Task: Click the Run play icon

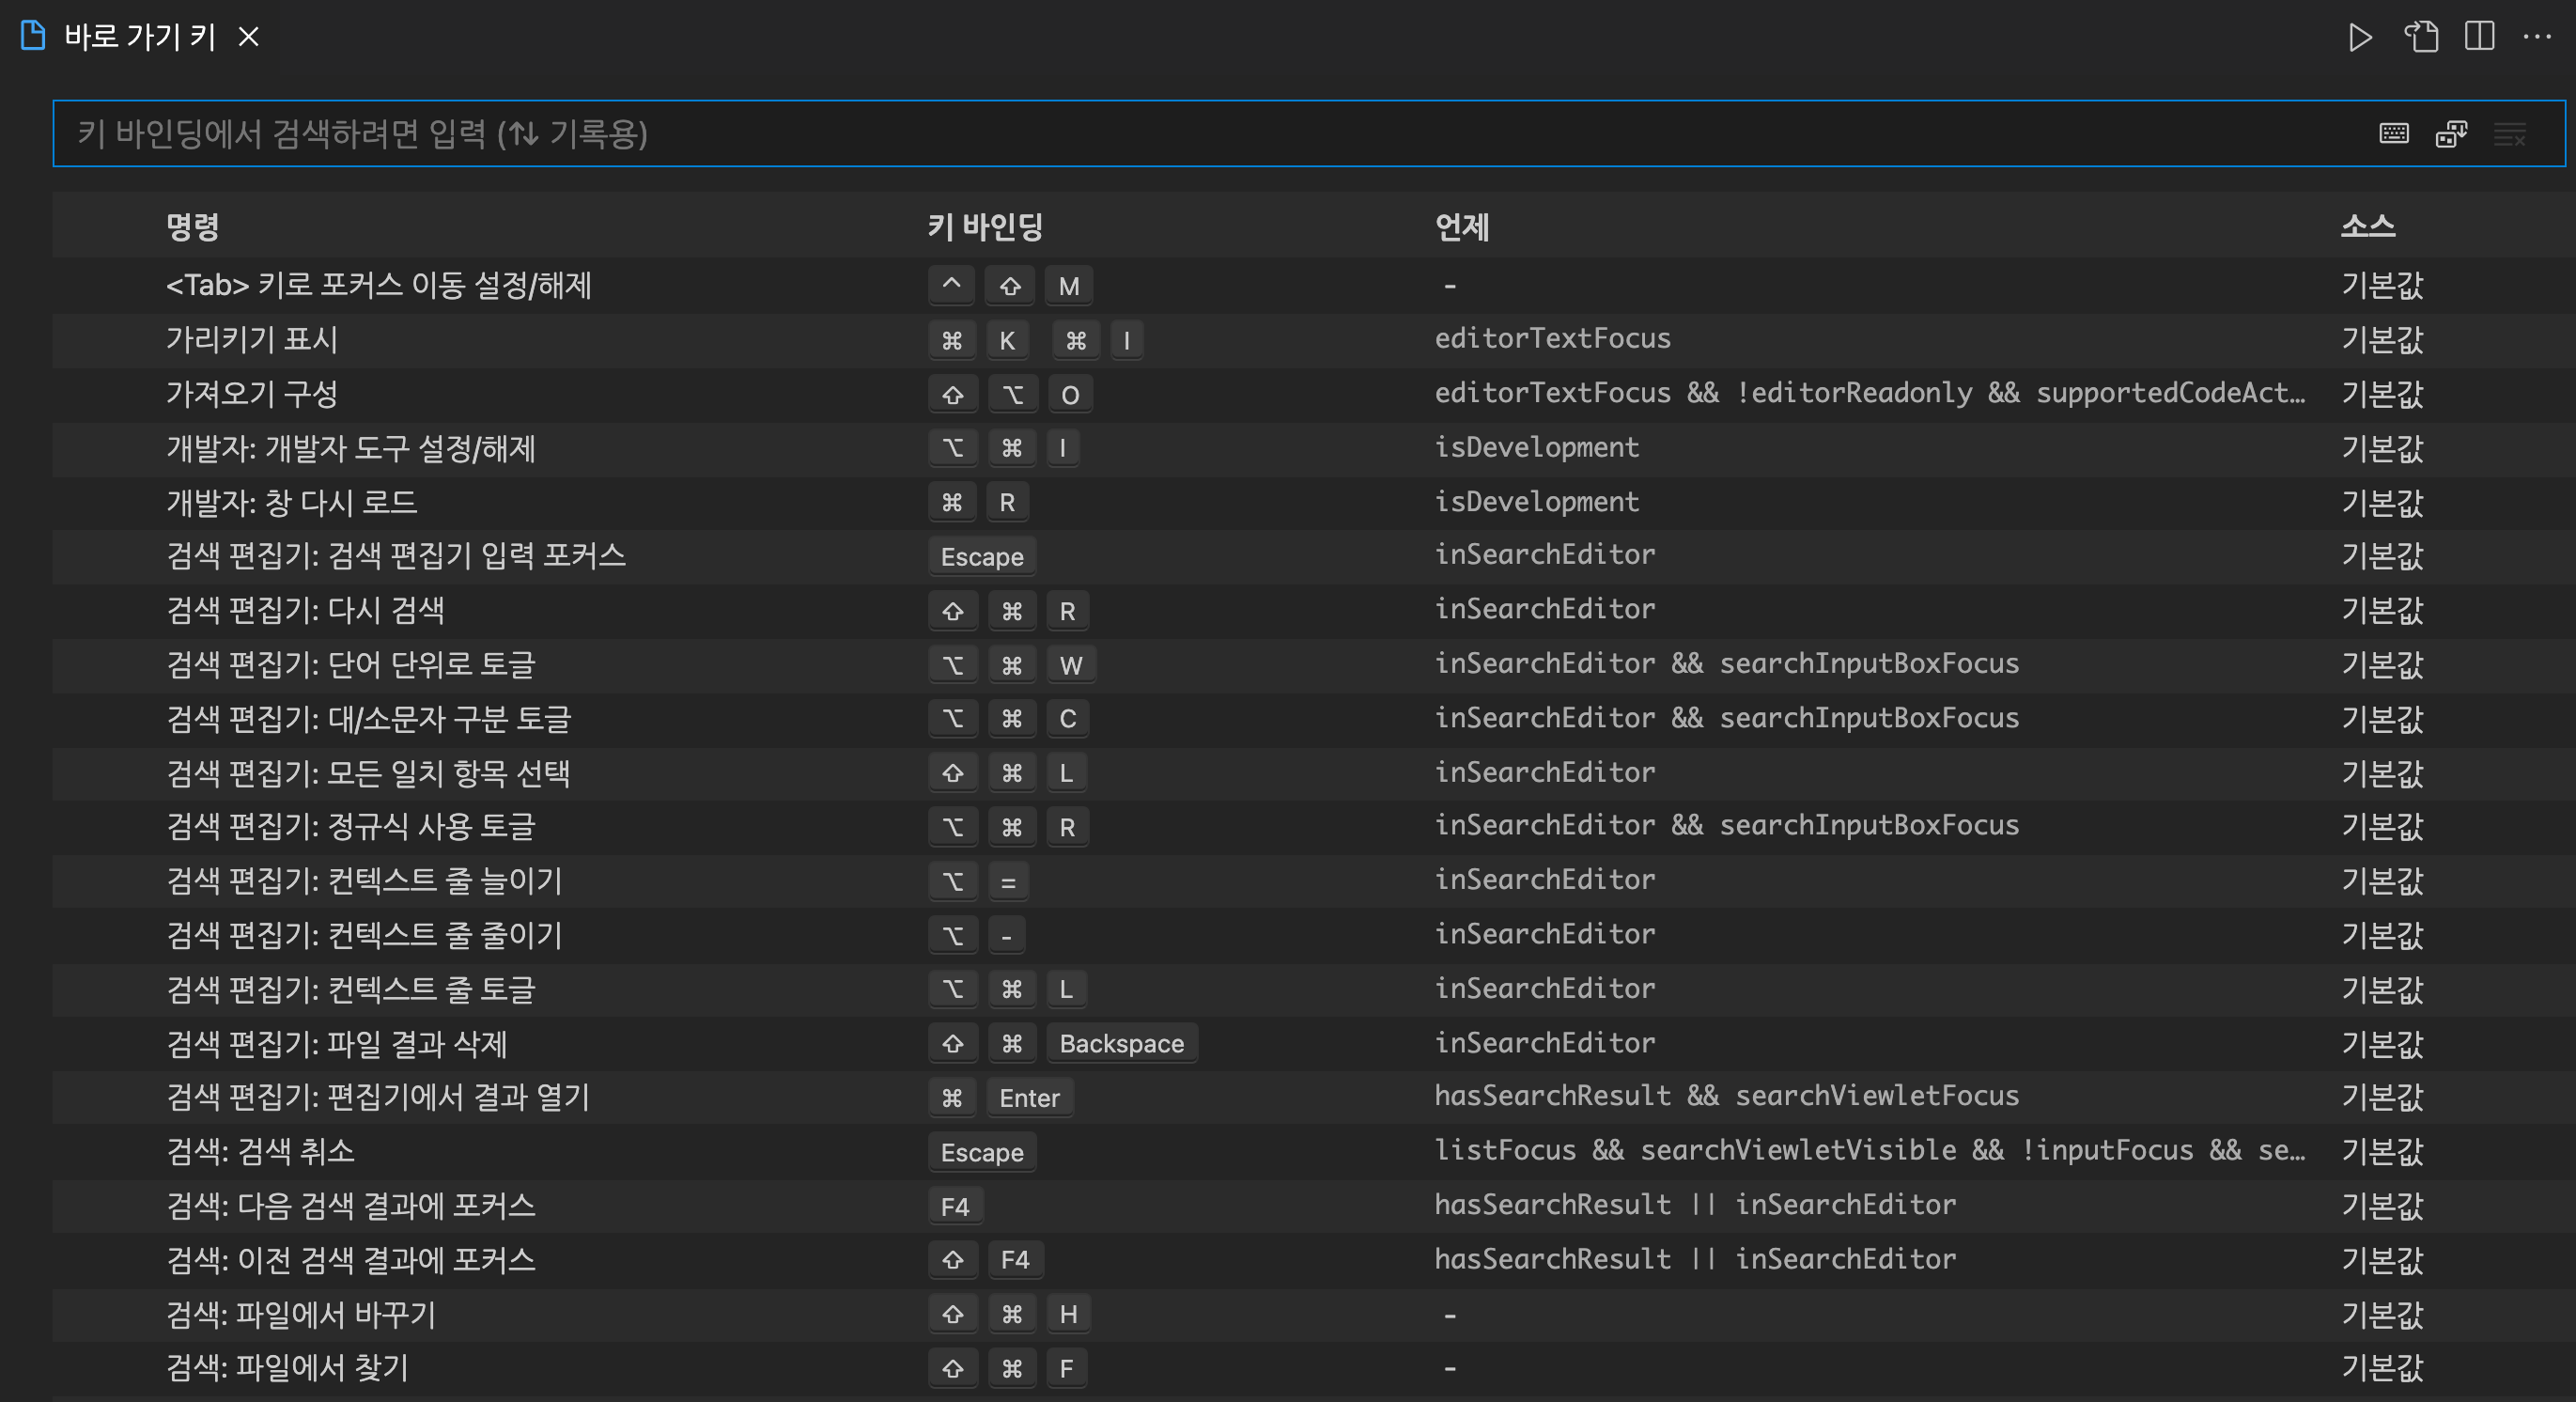Action: point(2360,38)
